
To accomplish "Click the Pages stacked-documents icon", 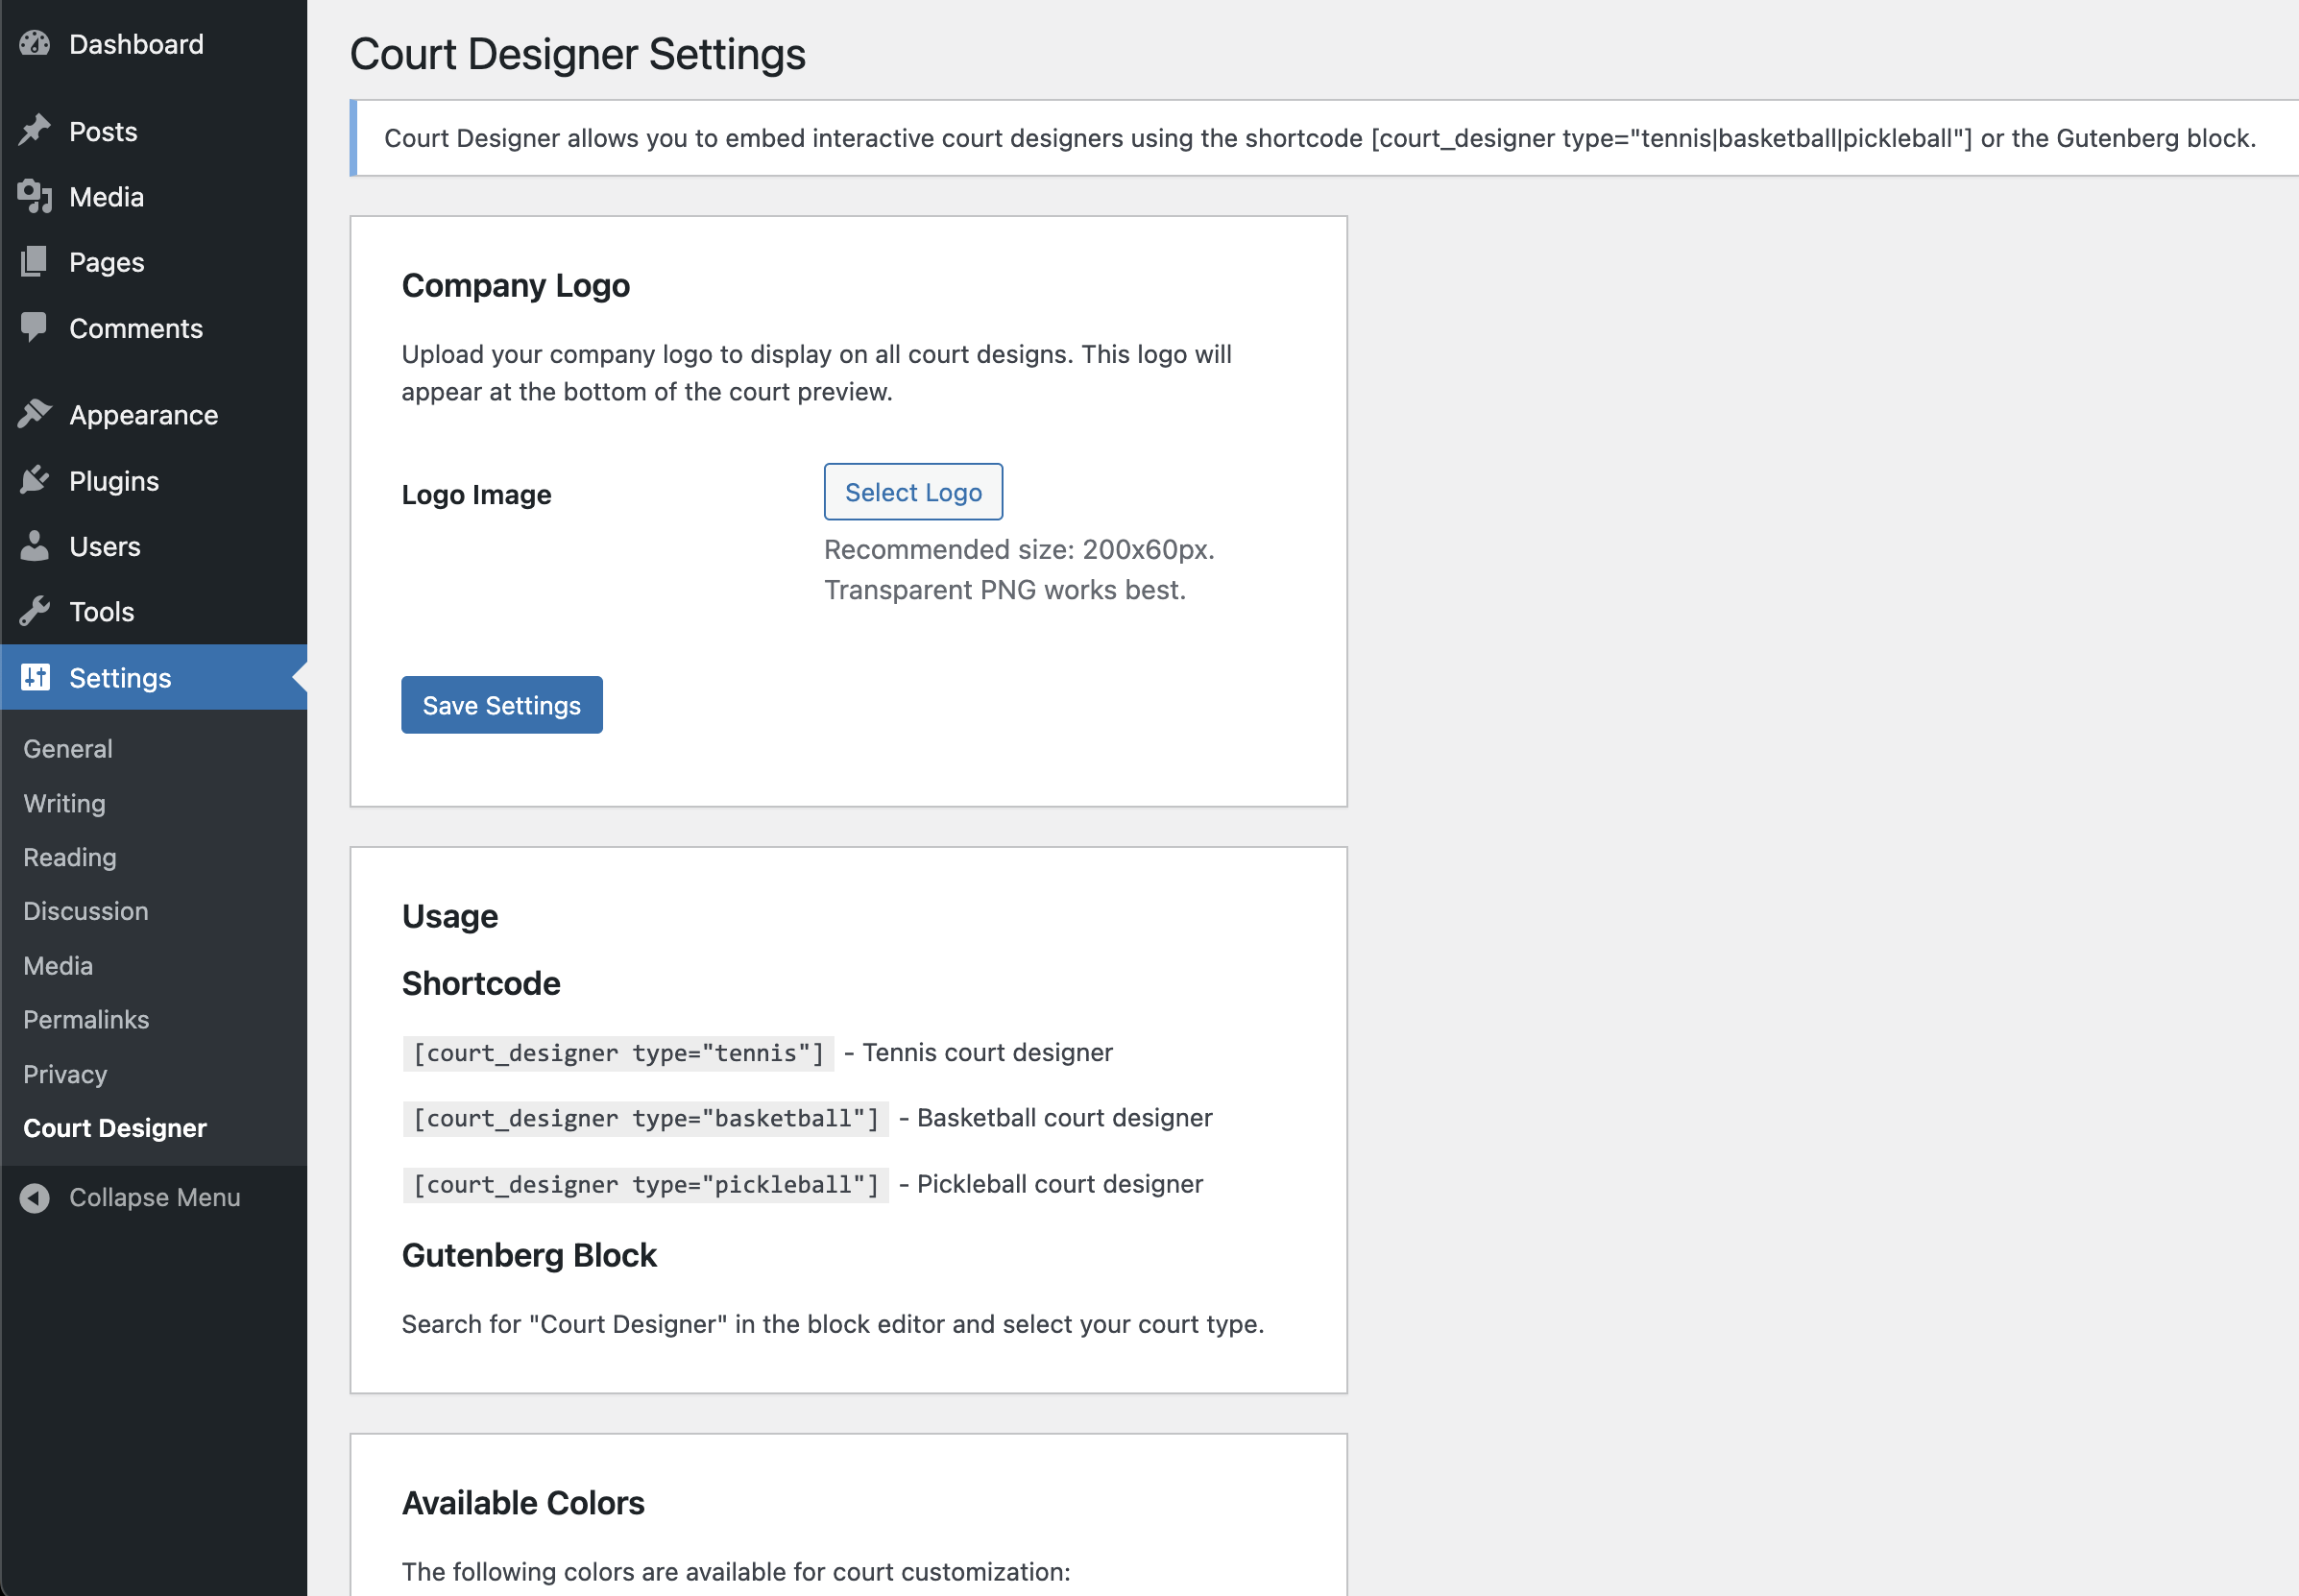I will [x=36, y=262].
